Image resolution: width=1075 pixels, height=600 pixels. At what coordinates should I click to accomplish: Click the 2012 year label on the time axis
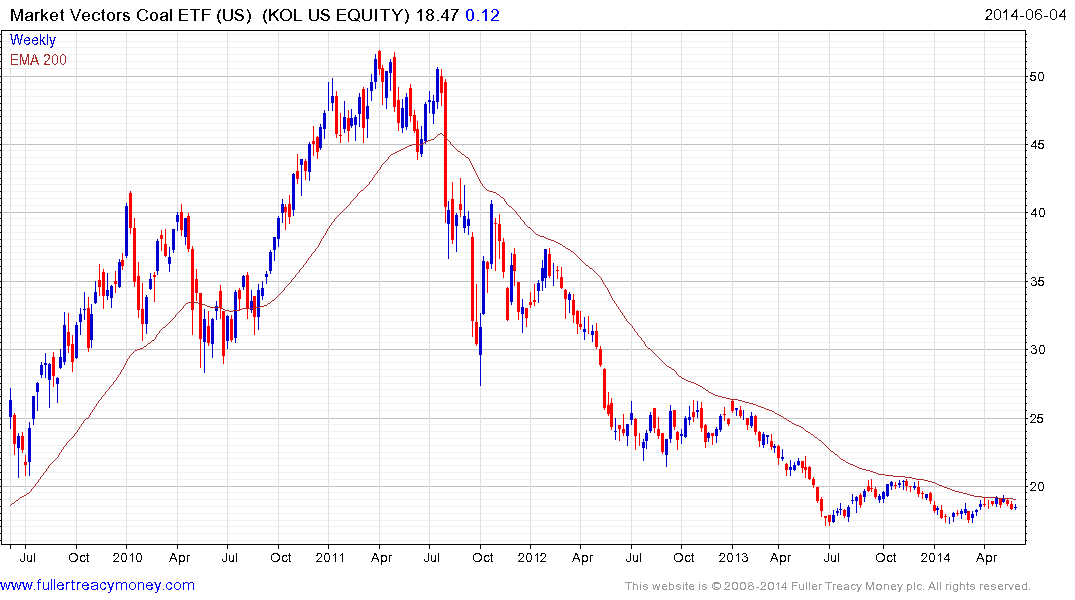click(x=532, y=557)
